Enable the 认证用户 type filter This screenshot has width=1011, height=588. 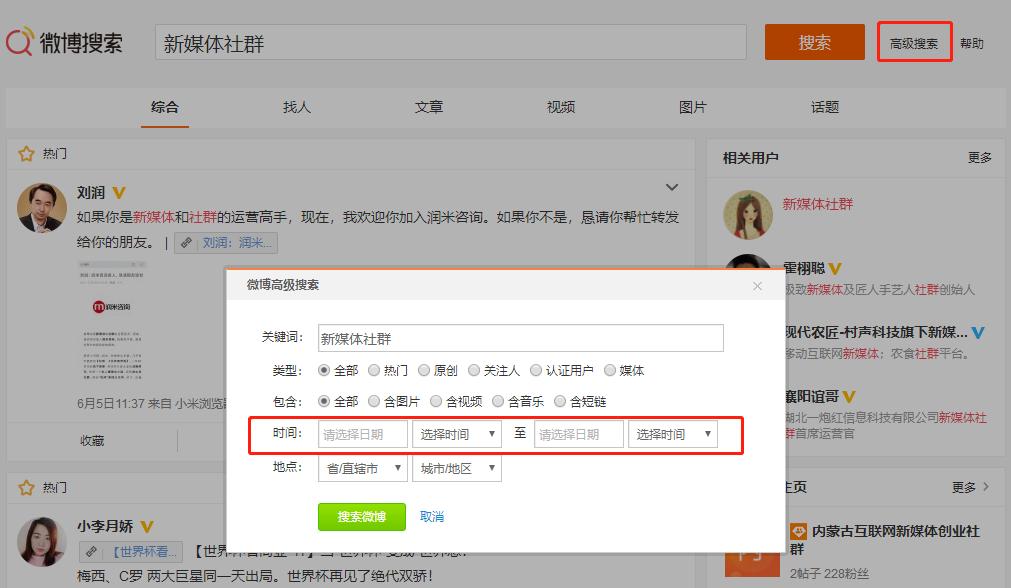click(x=539, y=370)
